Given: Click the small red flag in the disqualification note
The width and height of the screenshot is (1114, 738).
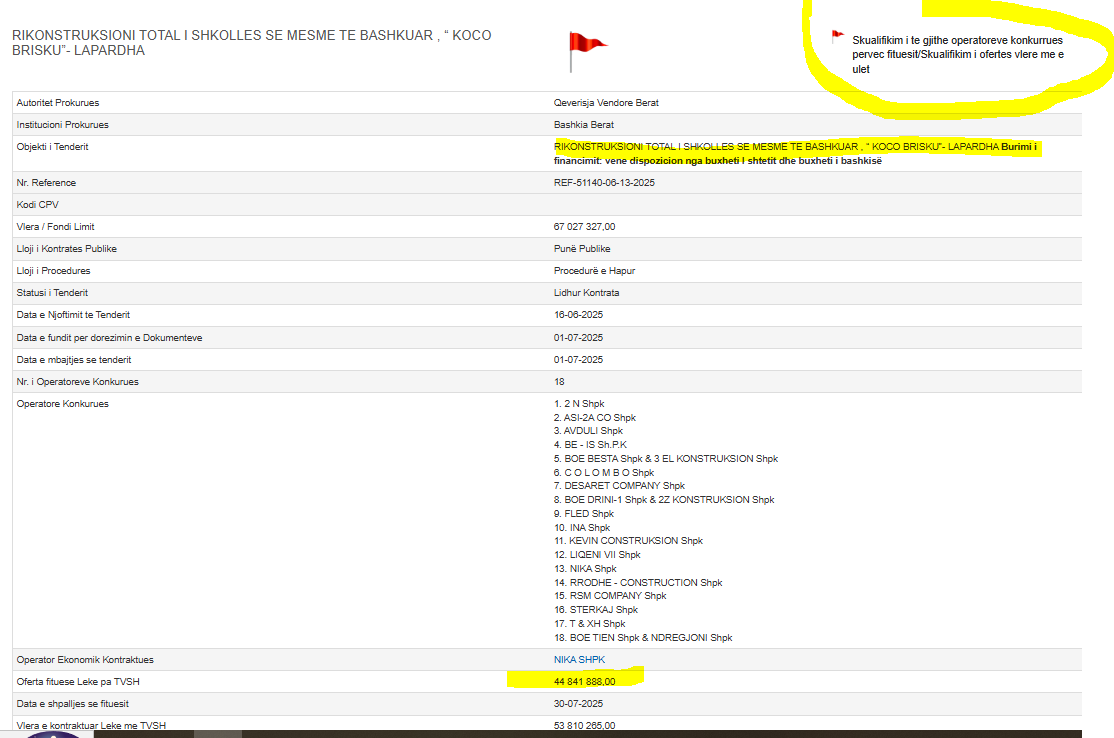Looking at the screenshot, I should click(837, 37).
